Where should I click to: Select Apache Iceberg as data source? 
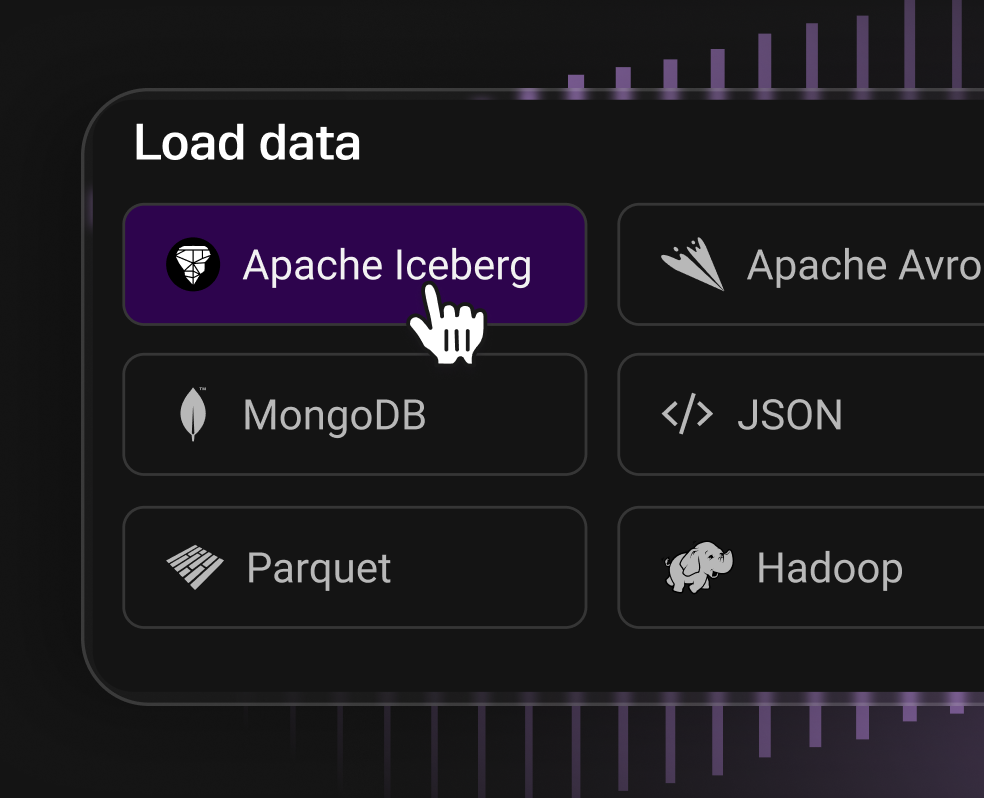coord(386,265)
